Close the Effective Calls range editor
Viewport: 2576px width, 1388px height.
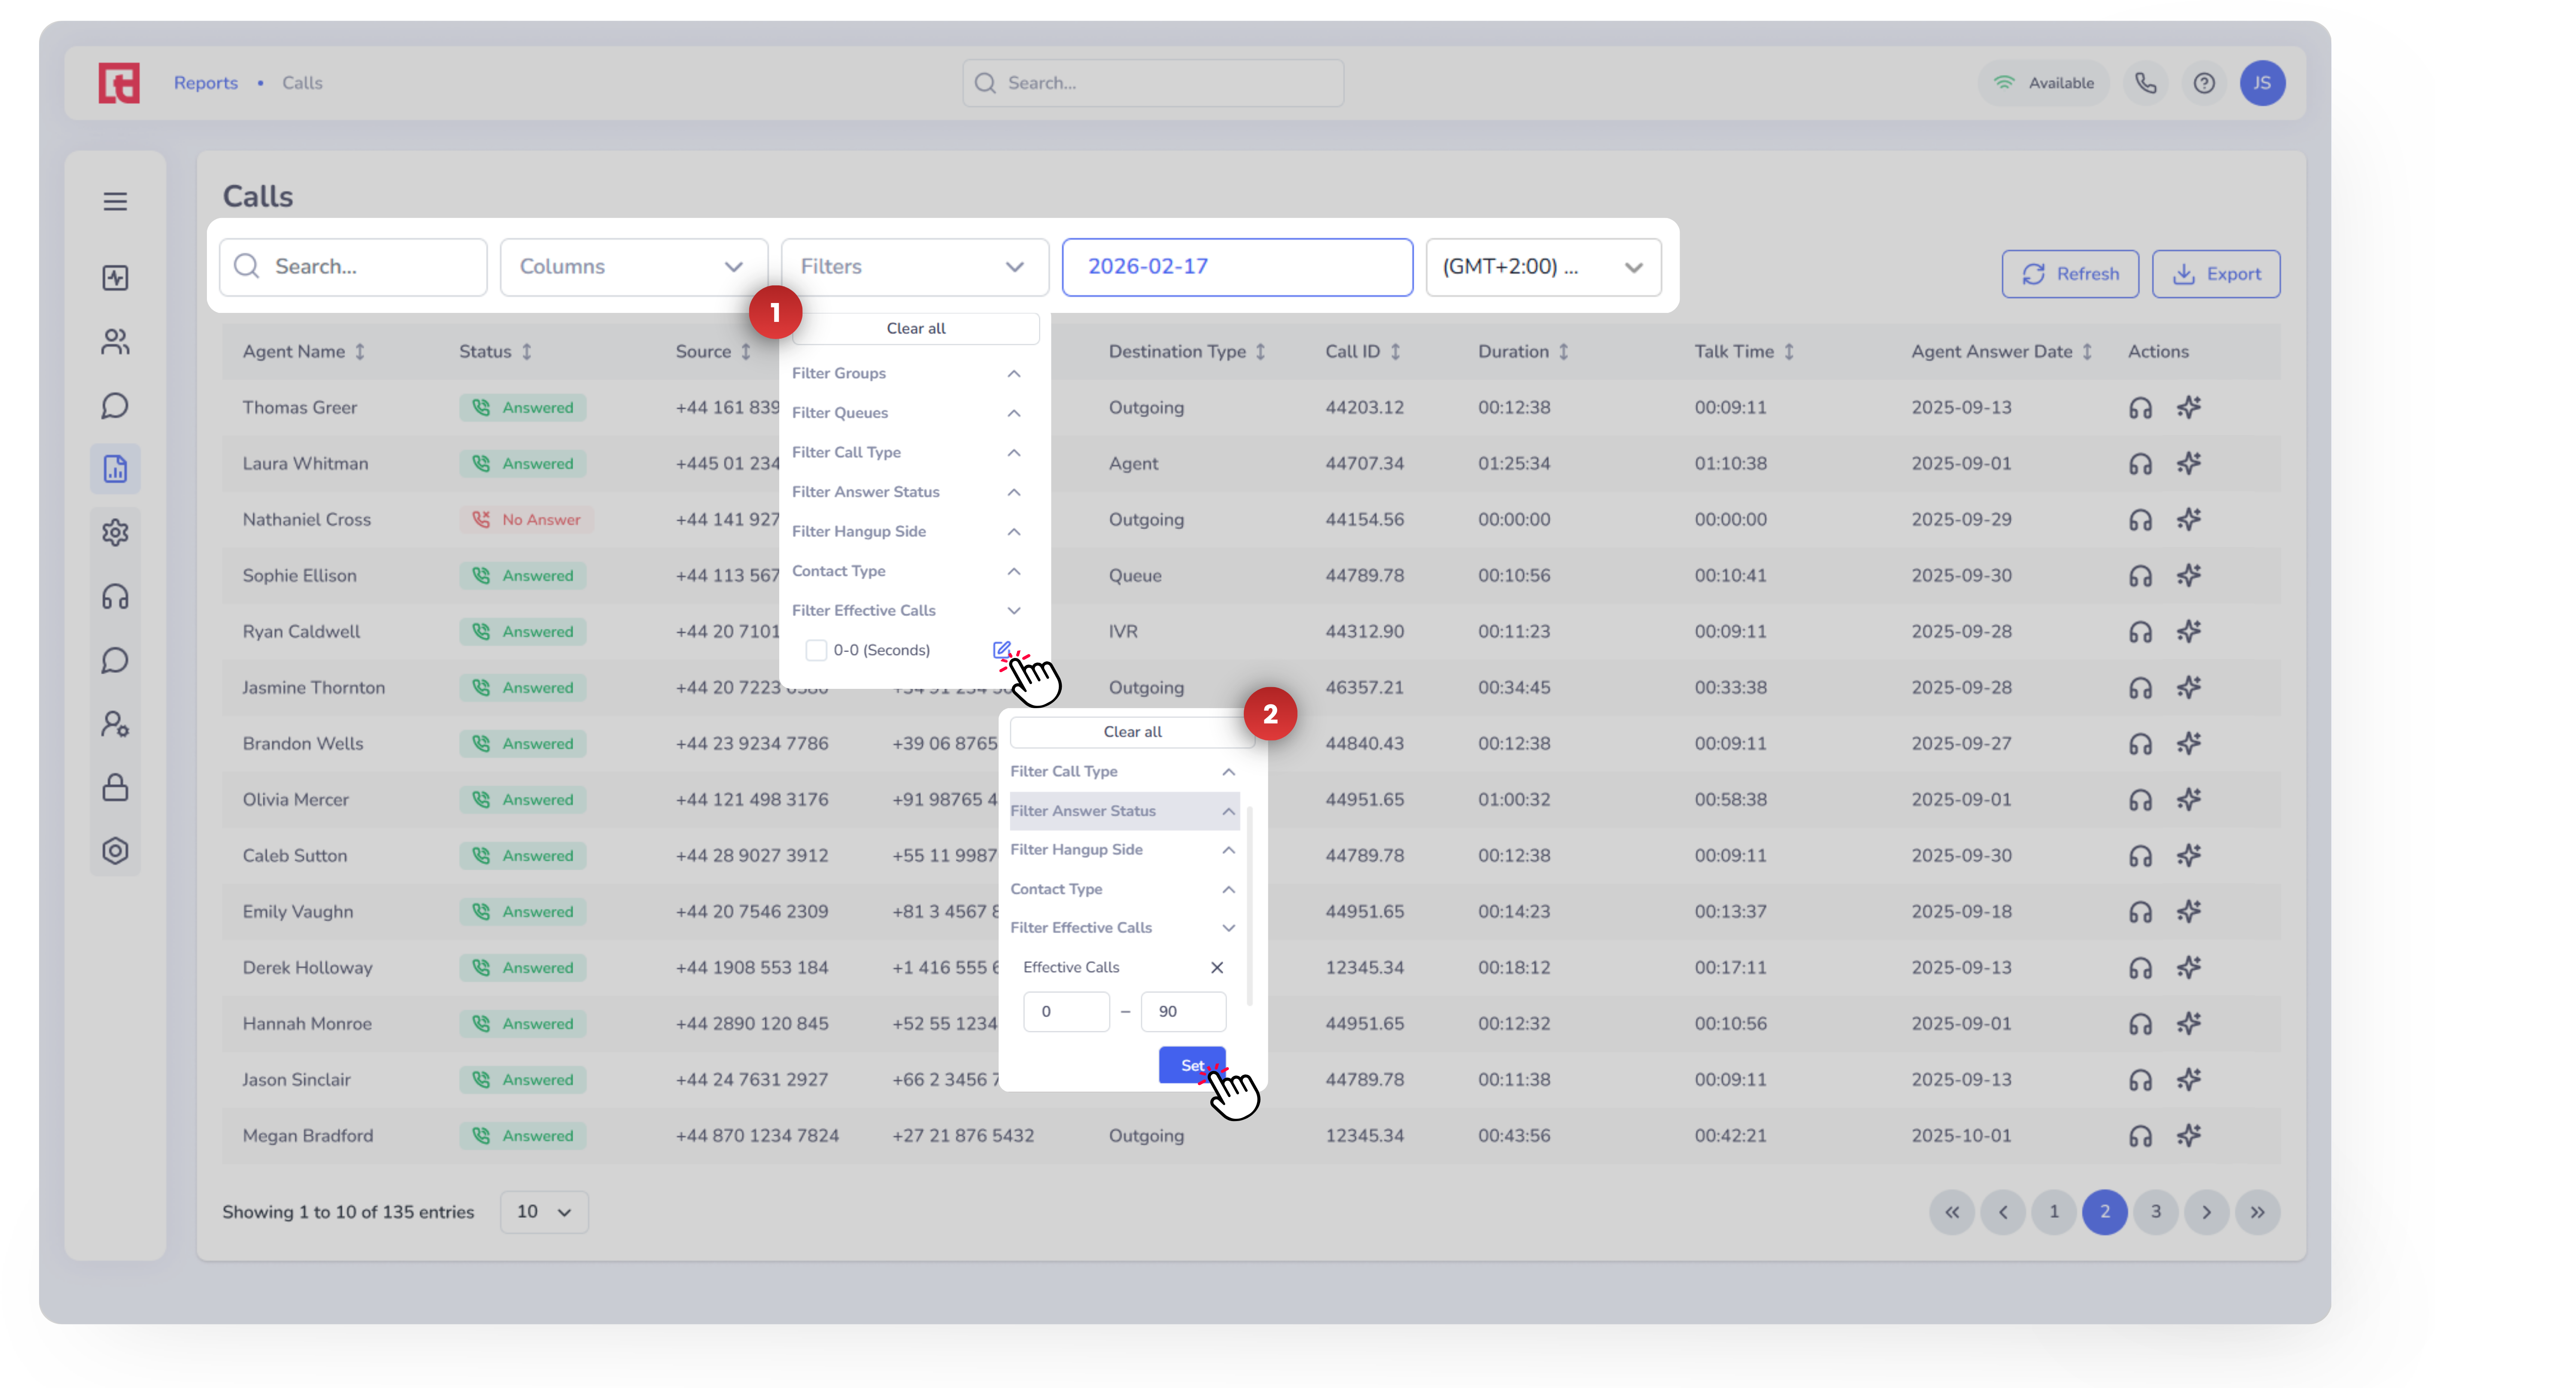pos(1217,967)
